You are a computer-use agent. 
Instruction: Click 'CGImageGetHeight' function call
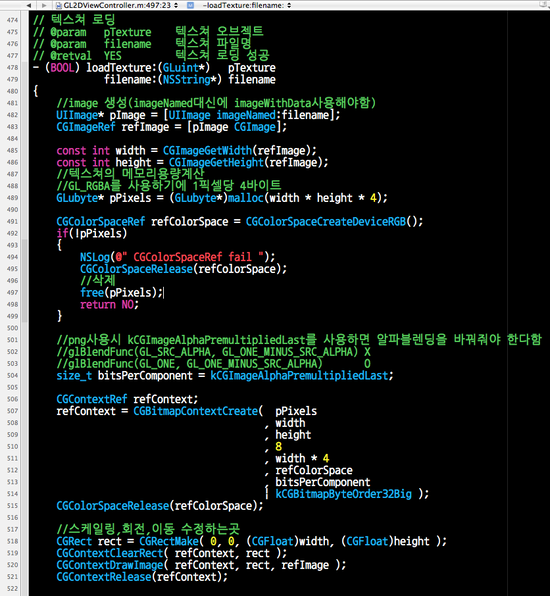(216, 162)
